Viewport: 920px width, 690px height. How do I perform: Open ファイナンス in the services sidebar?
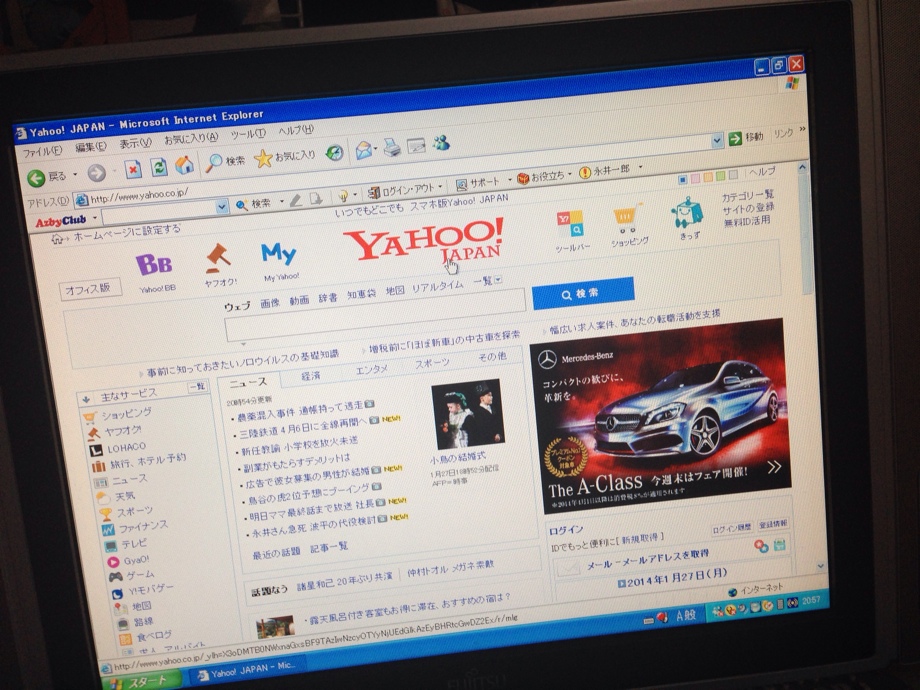[x=143, y=526]
